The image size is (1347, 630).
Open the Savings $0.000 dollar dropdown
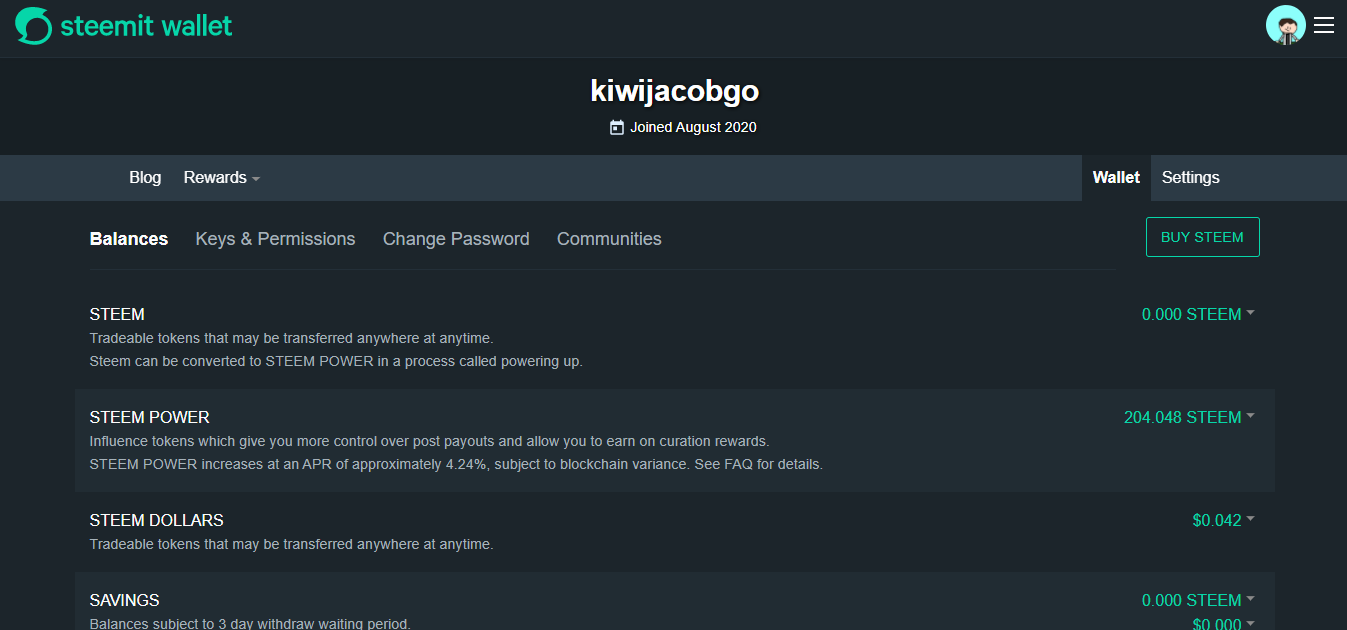click(x=1222, y=623)
